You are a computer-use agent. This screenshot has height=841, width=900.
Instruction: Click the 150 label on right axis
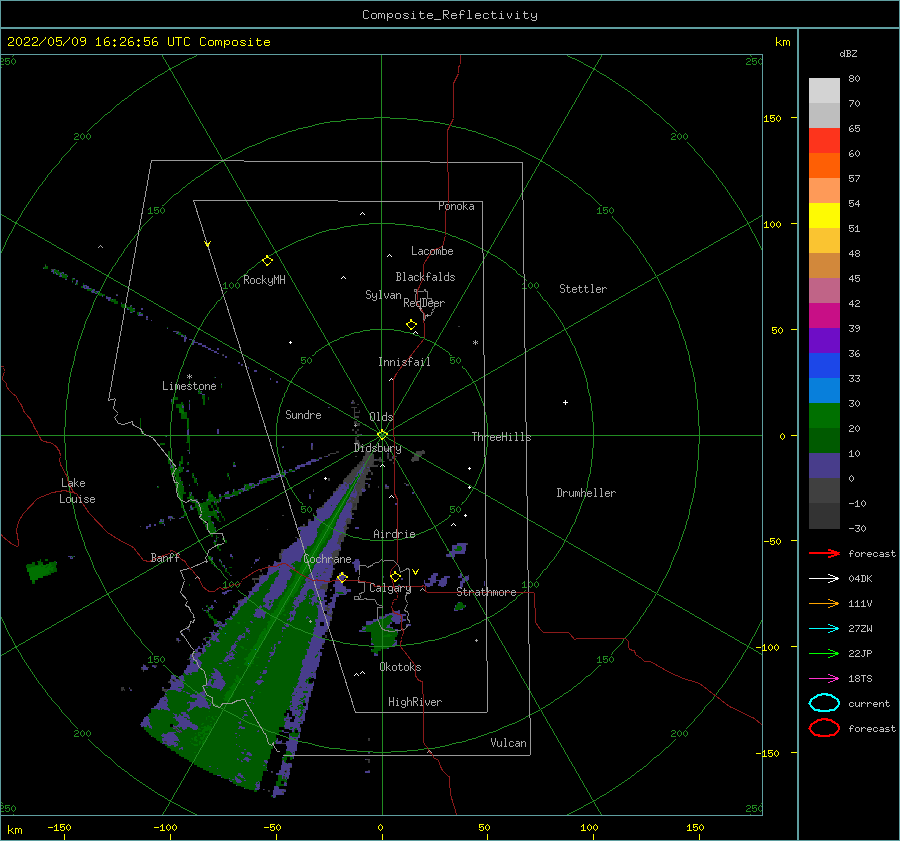pyautogui.click(x=772, y=118)
